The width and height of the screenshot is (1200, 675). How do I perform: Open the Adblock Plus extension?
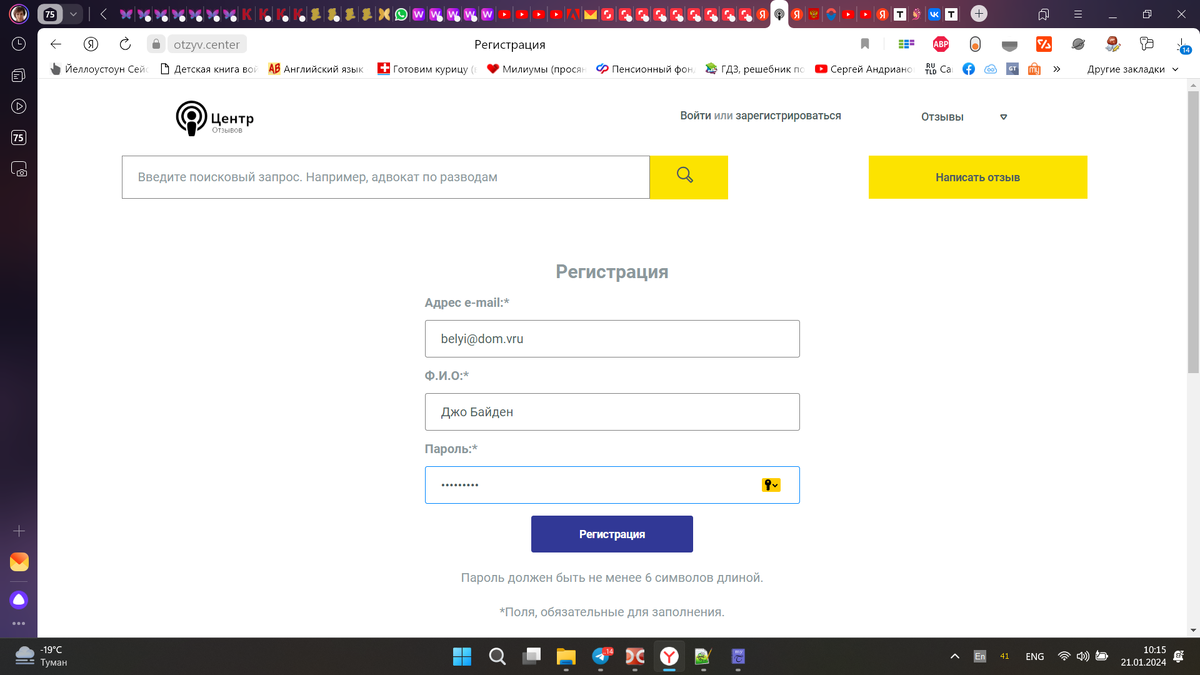click(940, 44)
